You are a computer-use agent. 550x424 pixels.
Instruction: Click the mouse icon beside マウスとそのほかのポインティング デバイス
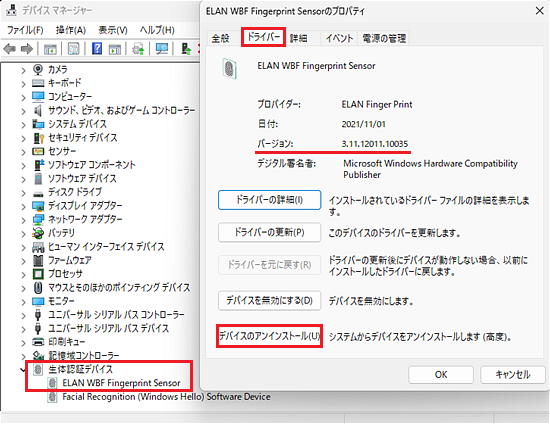coord(38,288)
